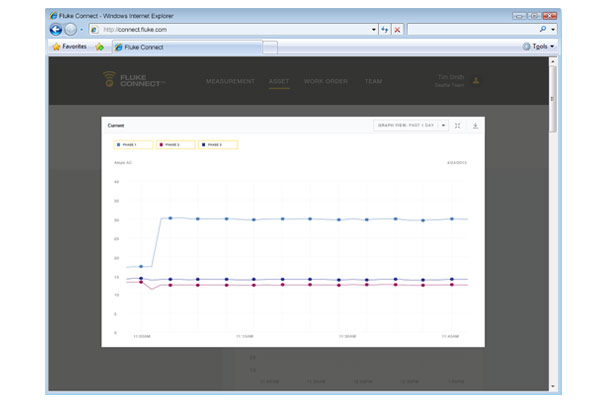Toggle Phase 2 series in legend
Screen dimensions: 600x402
tap(175, 144)
